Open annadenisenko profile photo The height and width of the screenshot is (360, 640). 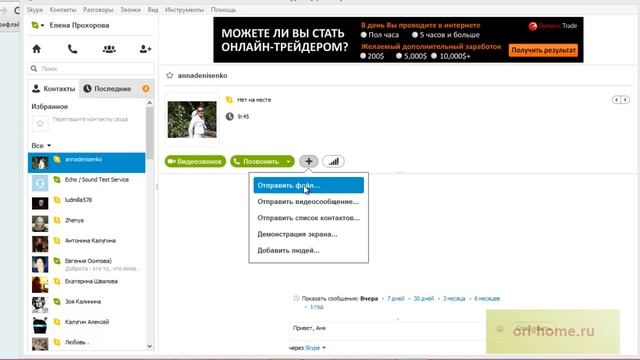(192, 120)
